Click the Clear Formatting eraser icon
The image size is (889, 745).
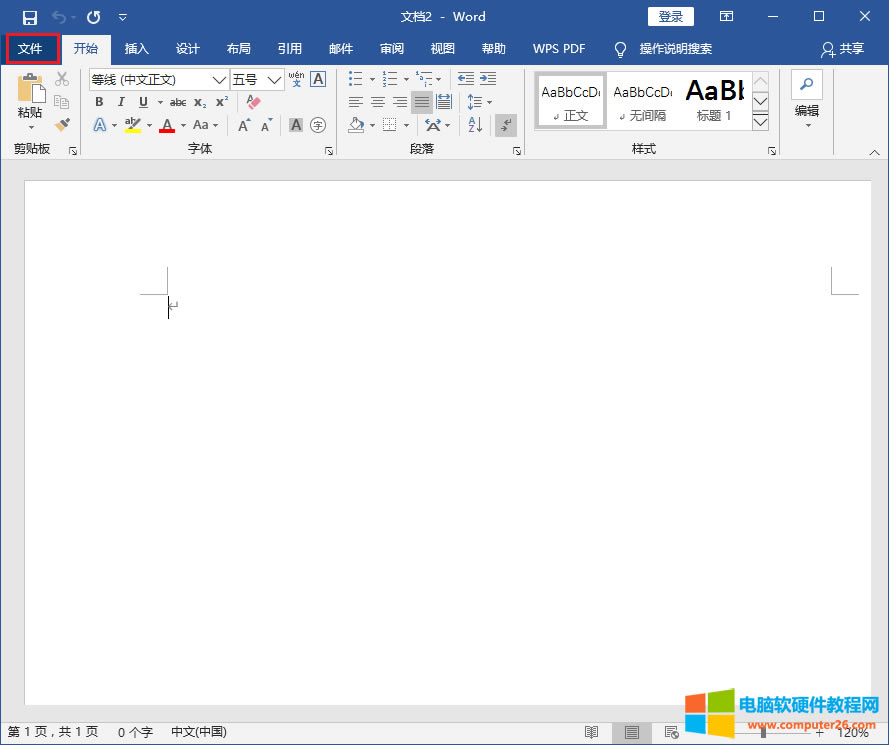252,102
